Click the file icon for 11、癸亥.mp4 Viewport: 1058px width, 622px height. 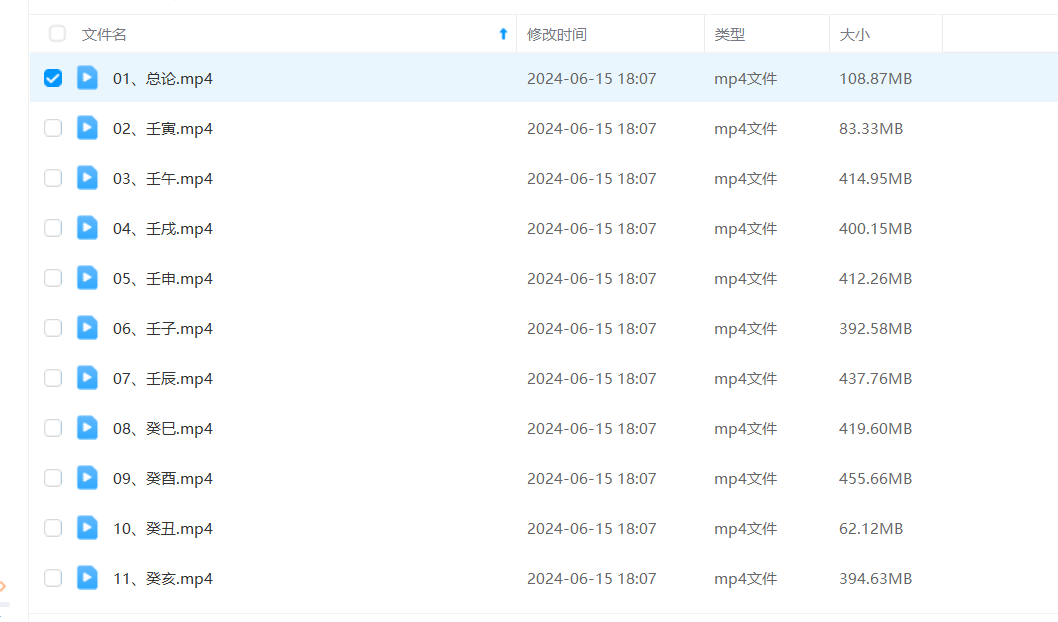(88, 578)
